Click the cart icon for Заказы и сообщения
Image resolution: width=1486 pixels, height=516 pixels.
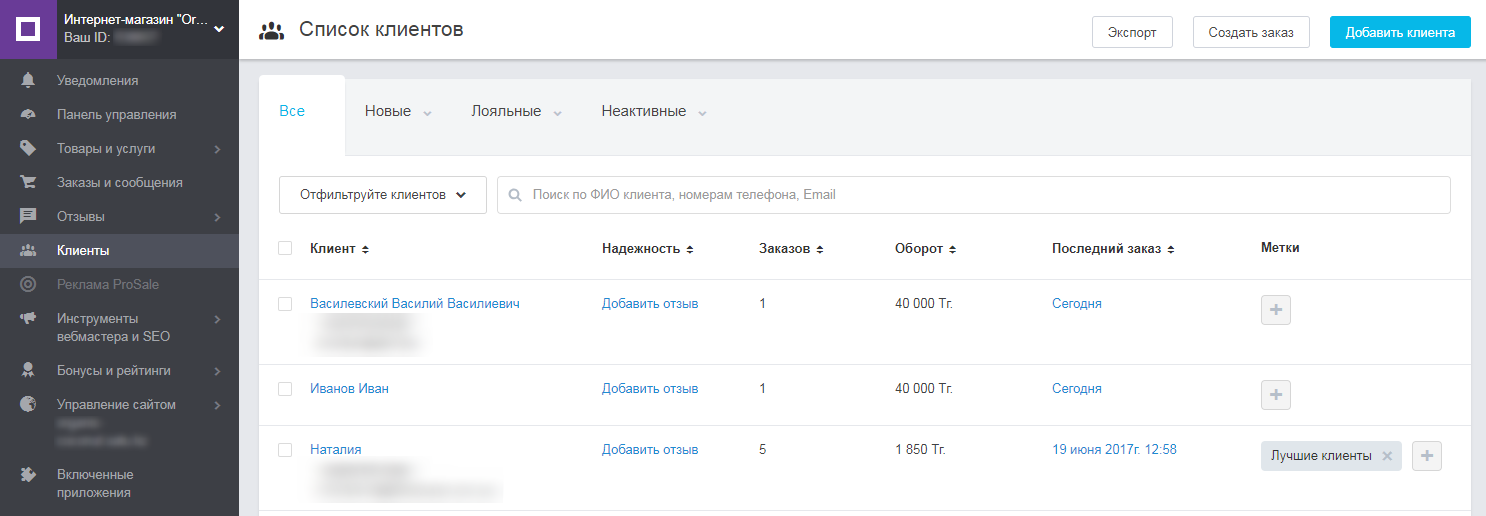(28, 182)
